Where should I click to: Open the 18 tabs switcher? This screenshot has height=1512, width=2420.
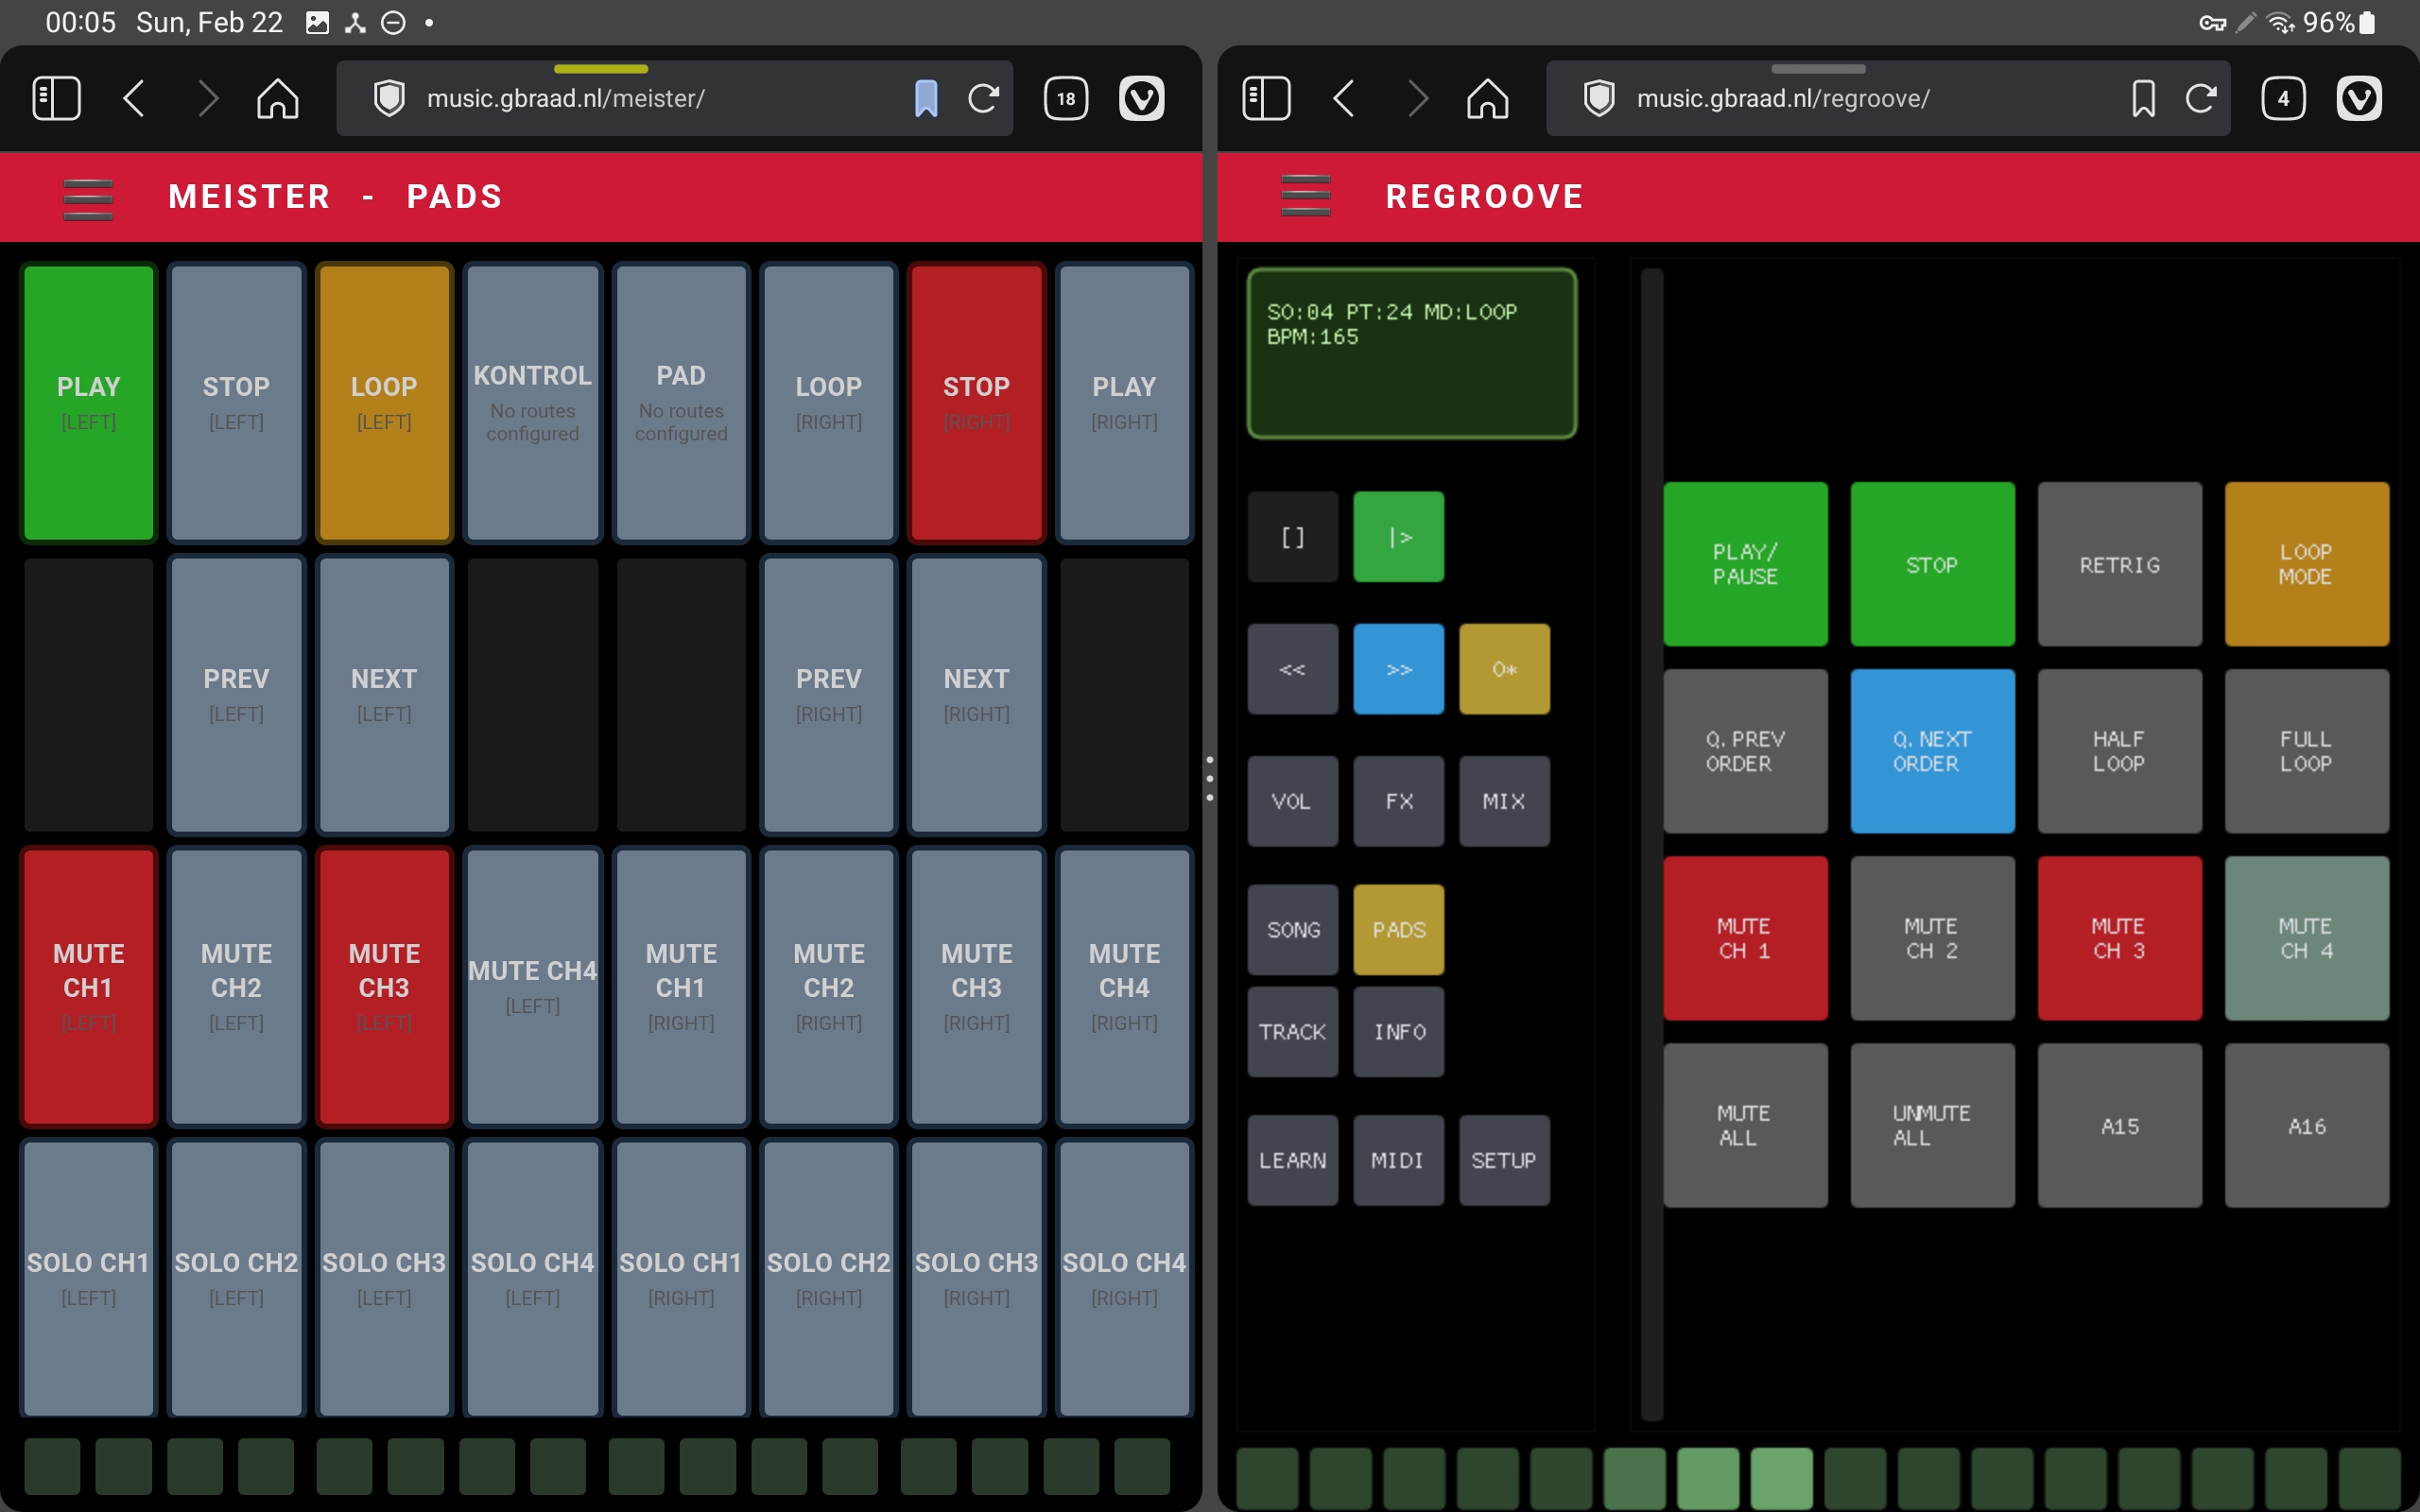(1066, 98)
